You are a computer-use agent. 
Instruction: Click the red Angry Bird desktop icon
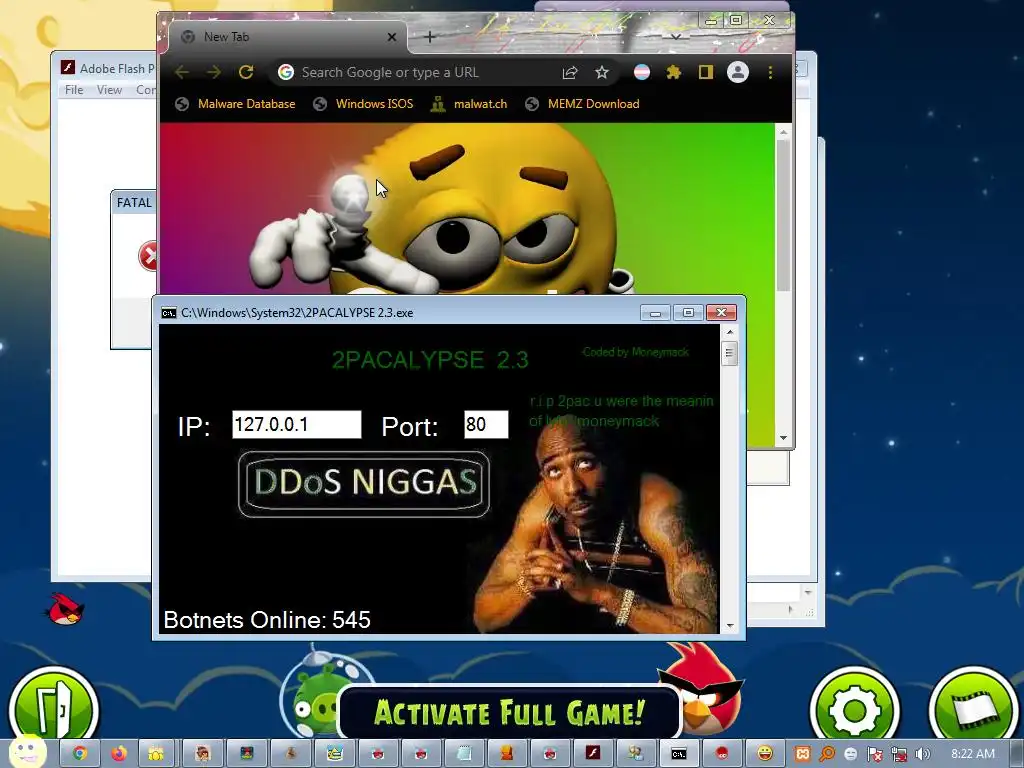point(66,609)
